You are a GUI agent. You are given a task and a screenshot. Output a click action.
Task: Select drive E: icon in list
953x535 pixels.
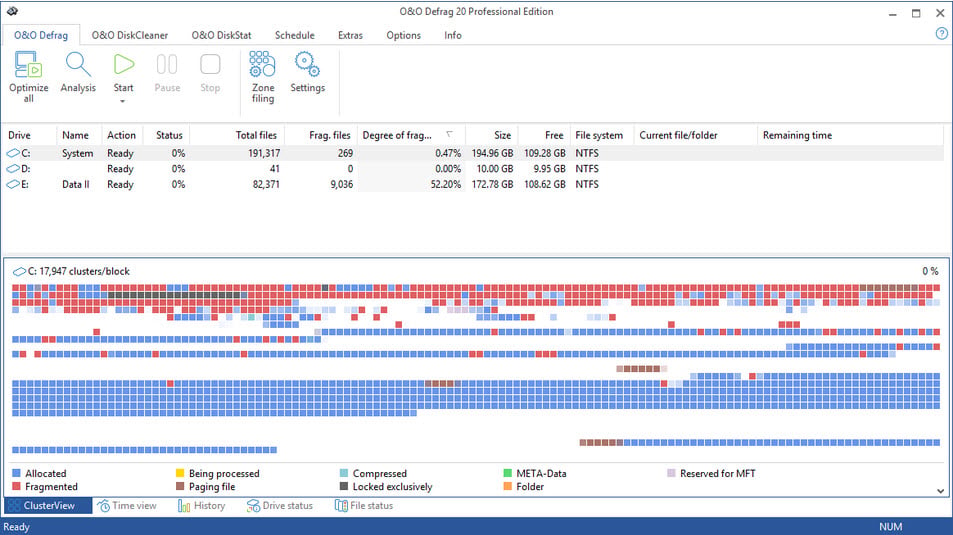pos(13,184)
